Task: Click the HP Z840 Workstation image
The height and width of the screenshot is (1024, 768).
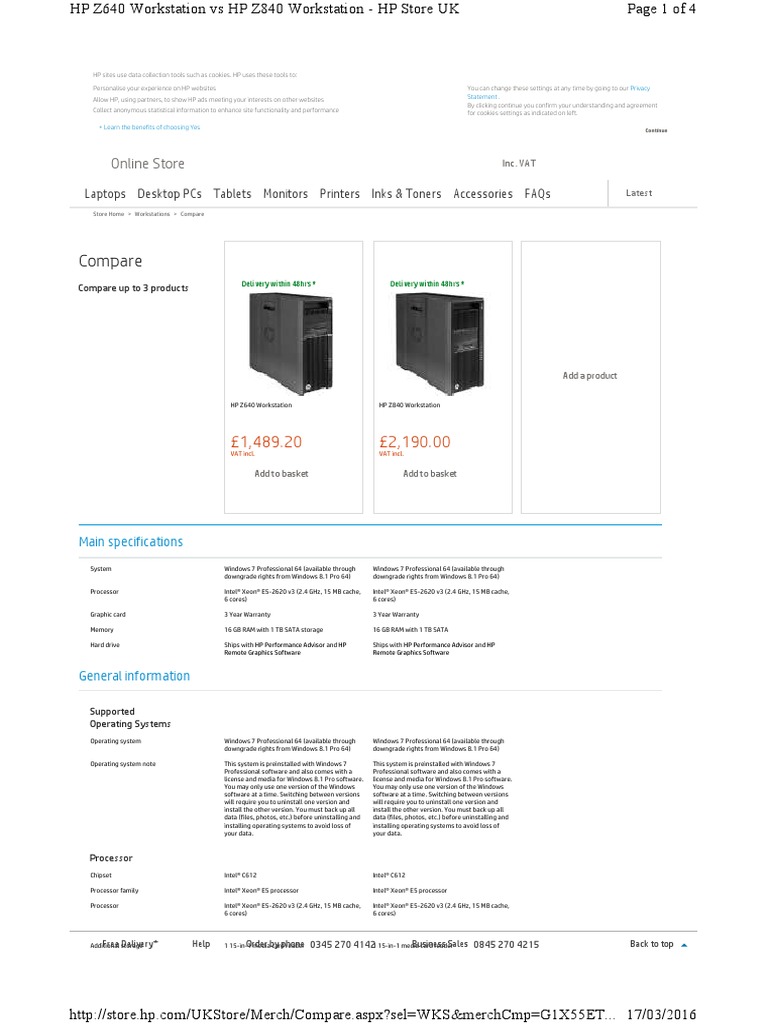Action: click(x=440, y=344)
